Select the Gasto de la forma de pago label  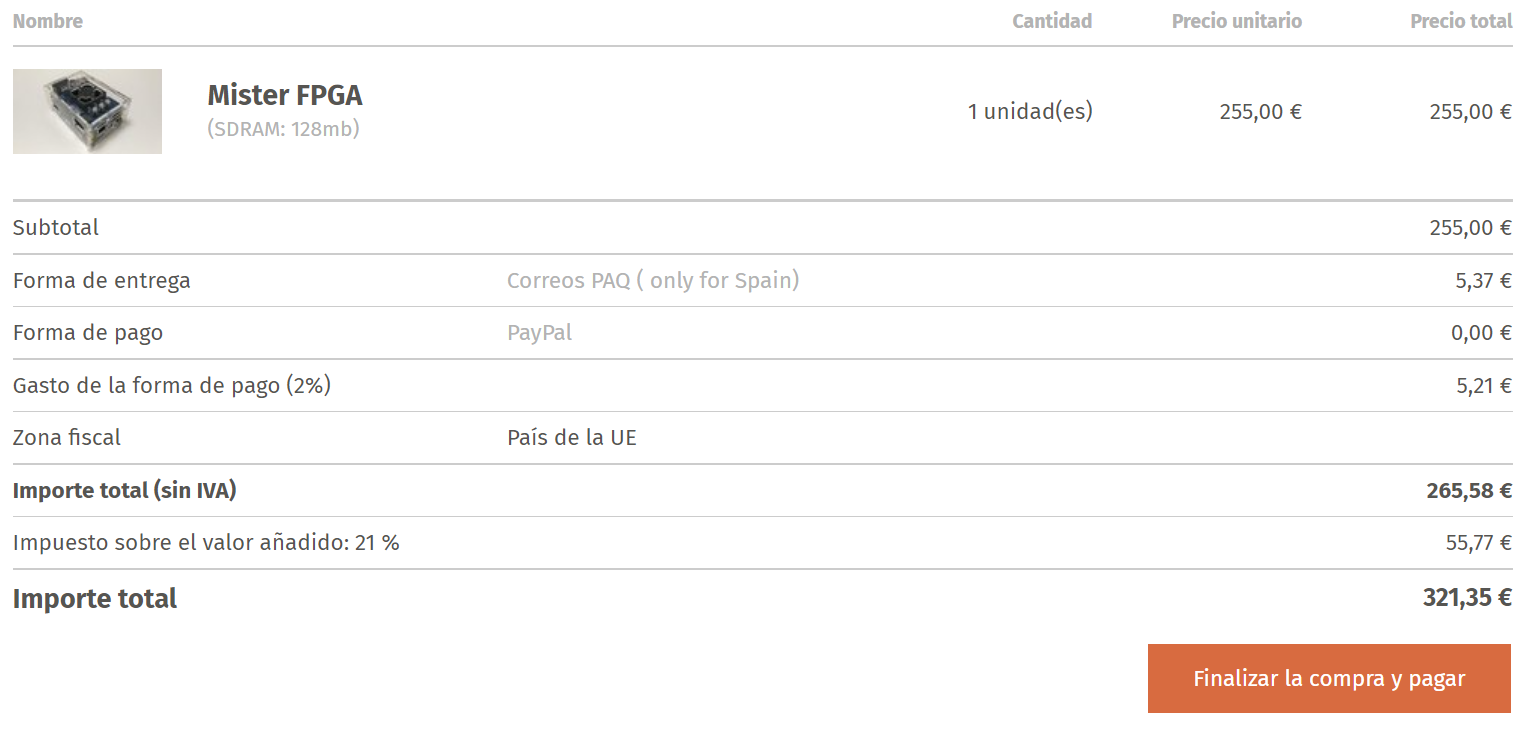coord(171,385)
